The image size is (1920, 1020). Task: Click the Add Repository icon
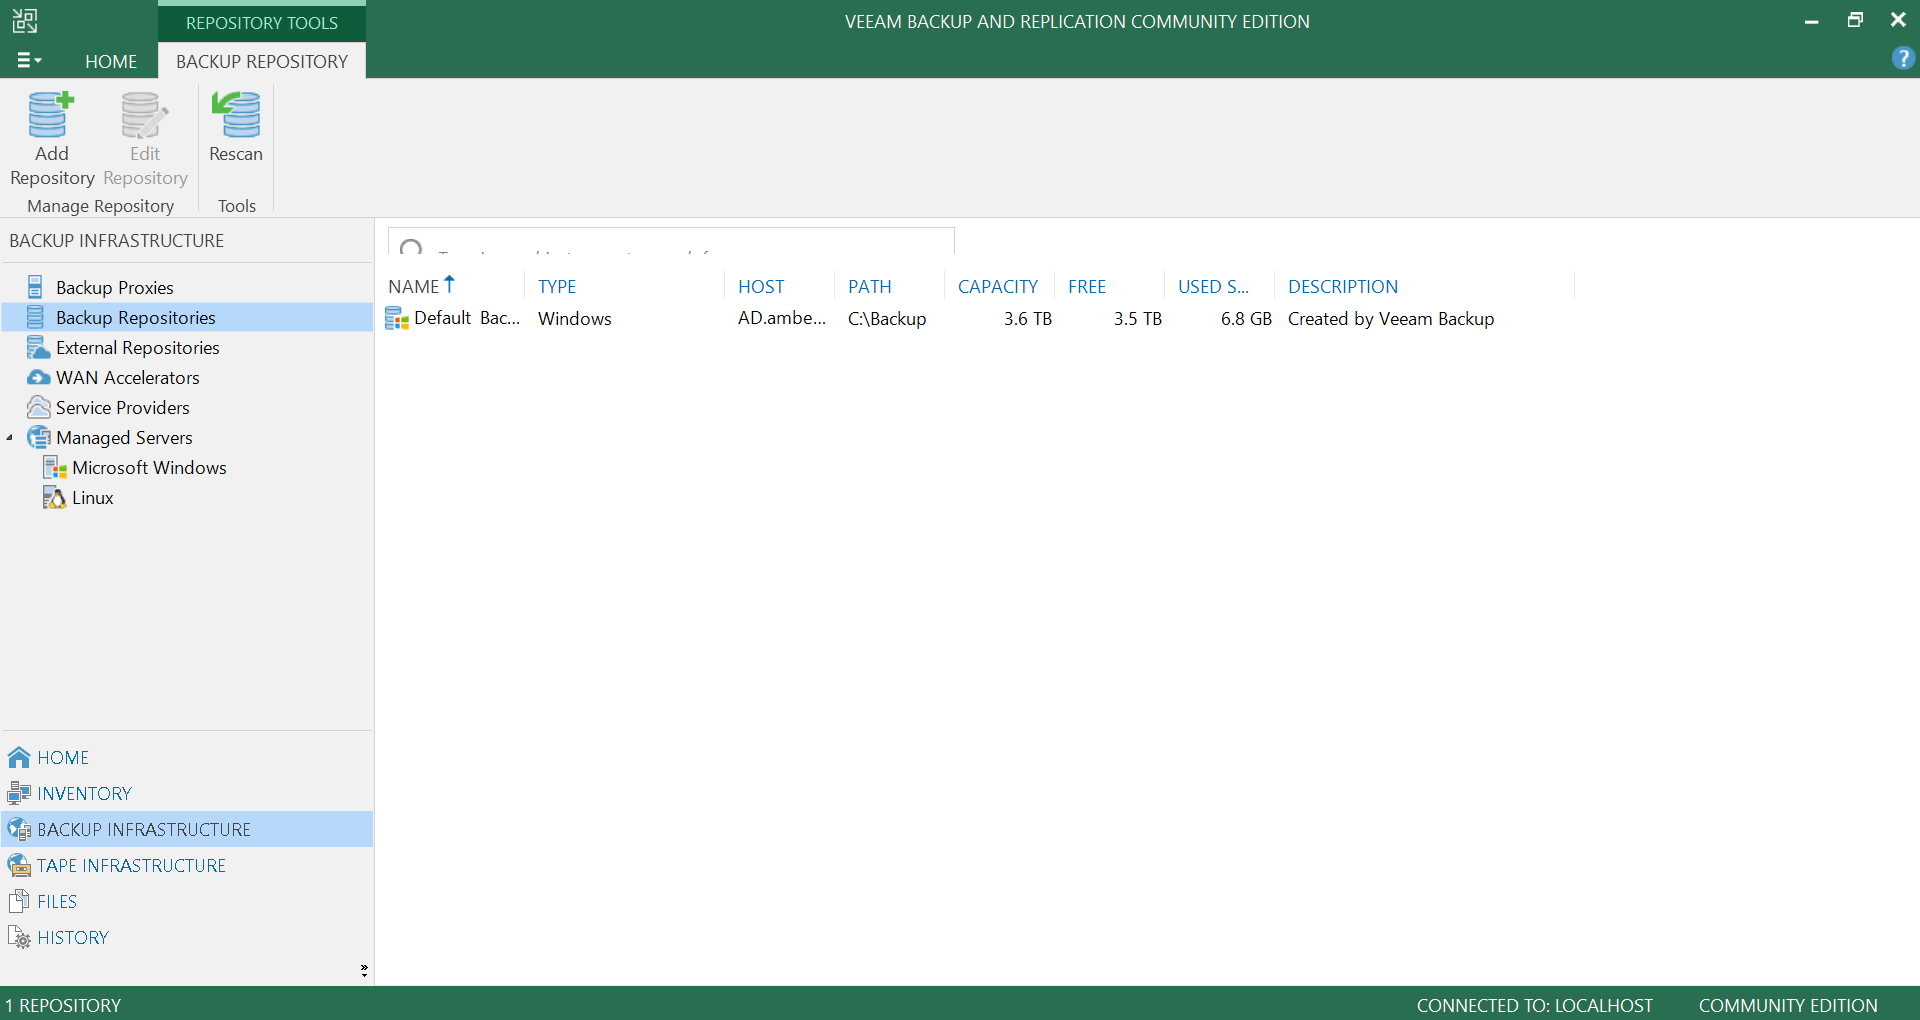[x=51, y=115]
